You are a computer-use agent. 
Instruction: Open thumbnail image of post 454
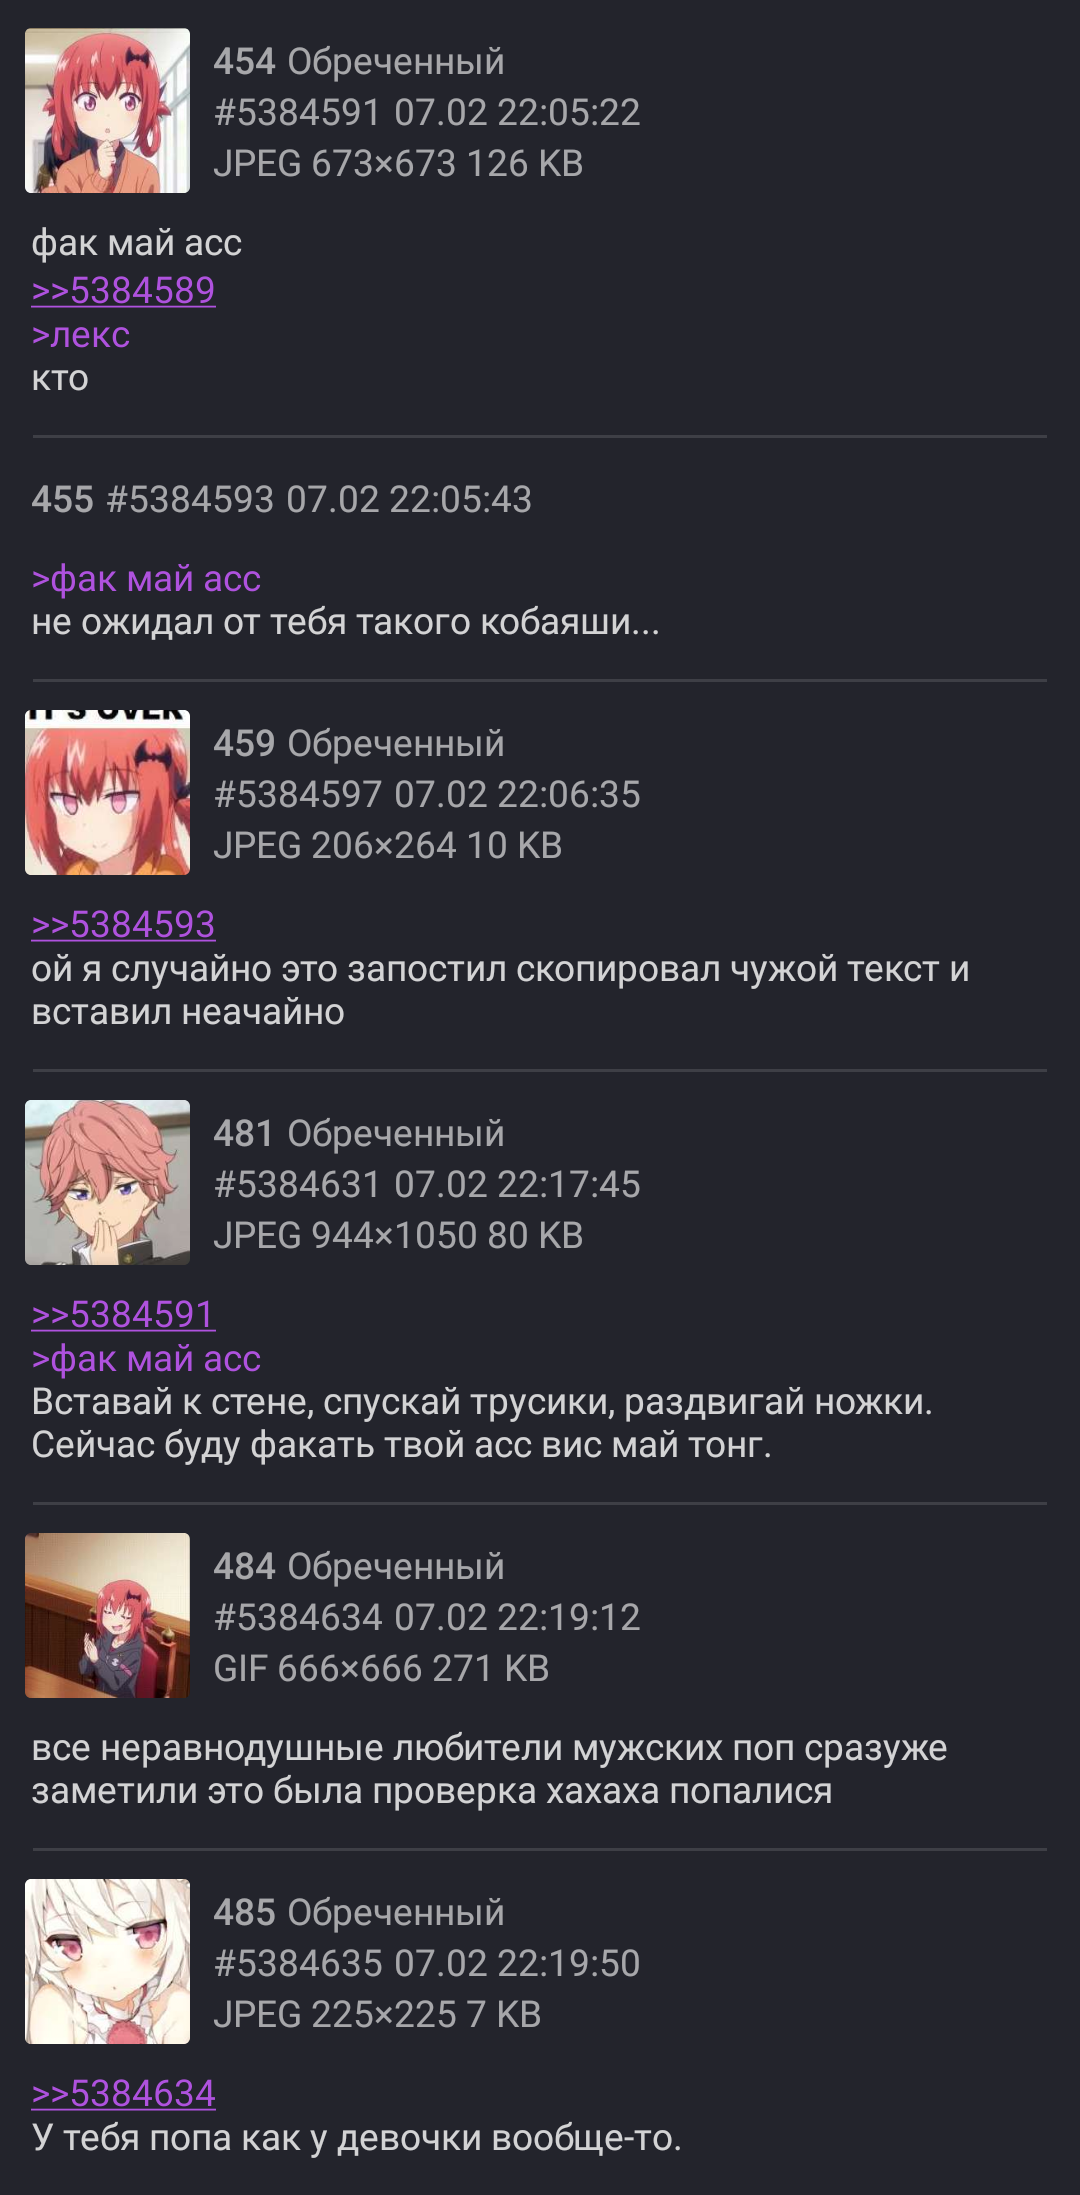tap(107, 111)
